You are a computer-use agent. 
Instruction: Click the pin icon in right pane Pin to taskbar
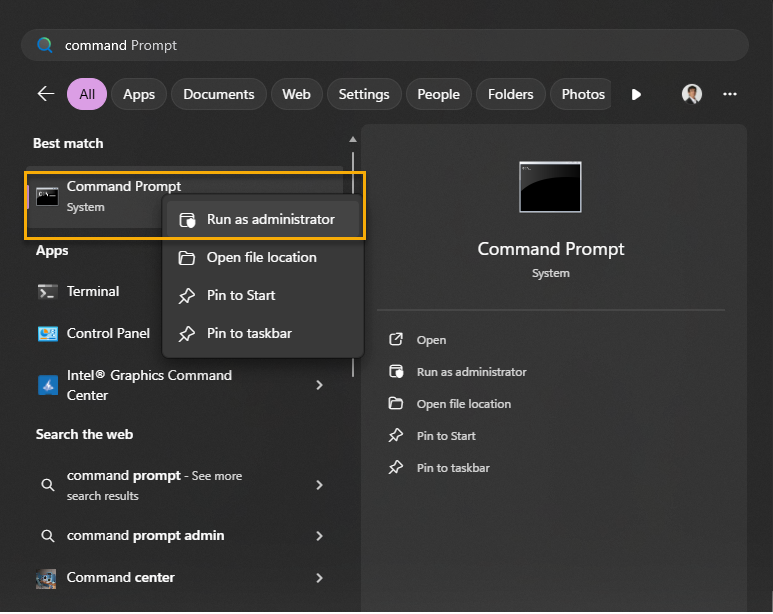click(x=396, y=468)
